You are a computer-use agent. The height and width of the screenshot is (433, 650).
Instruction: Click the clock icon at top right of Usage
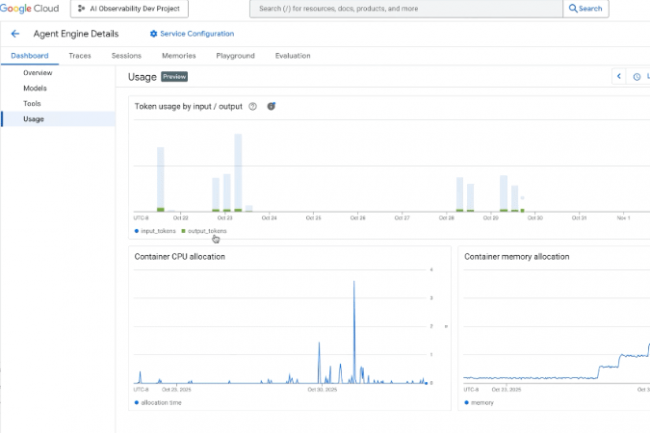(x=636, y=76)
